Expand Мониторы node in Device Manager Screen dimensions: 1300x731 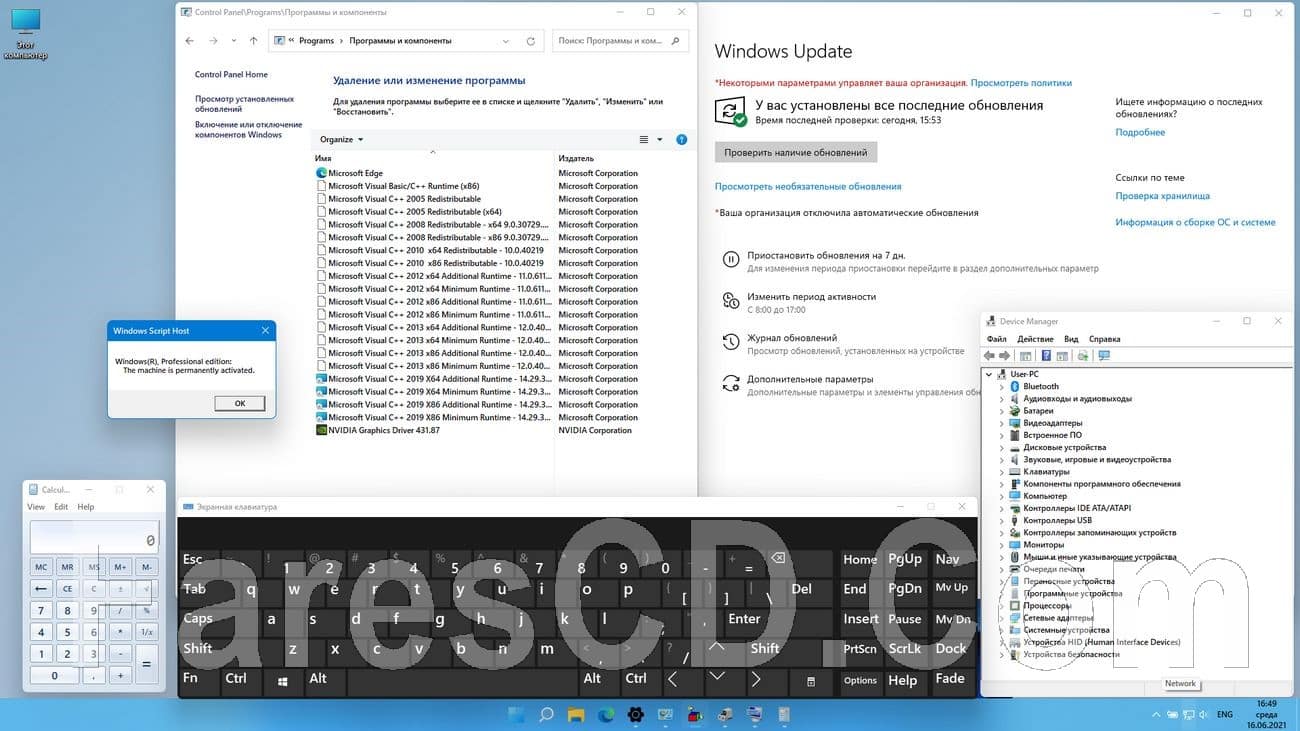tap(1002, 545)
